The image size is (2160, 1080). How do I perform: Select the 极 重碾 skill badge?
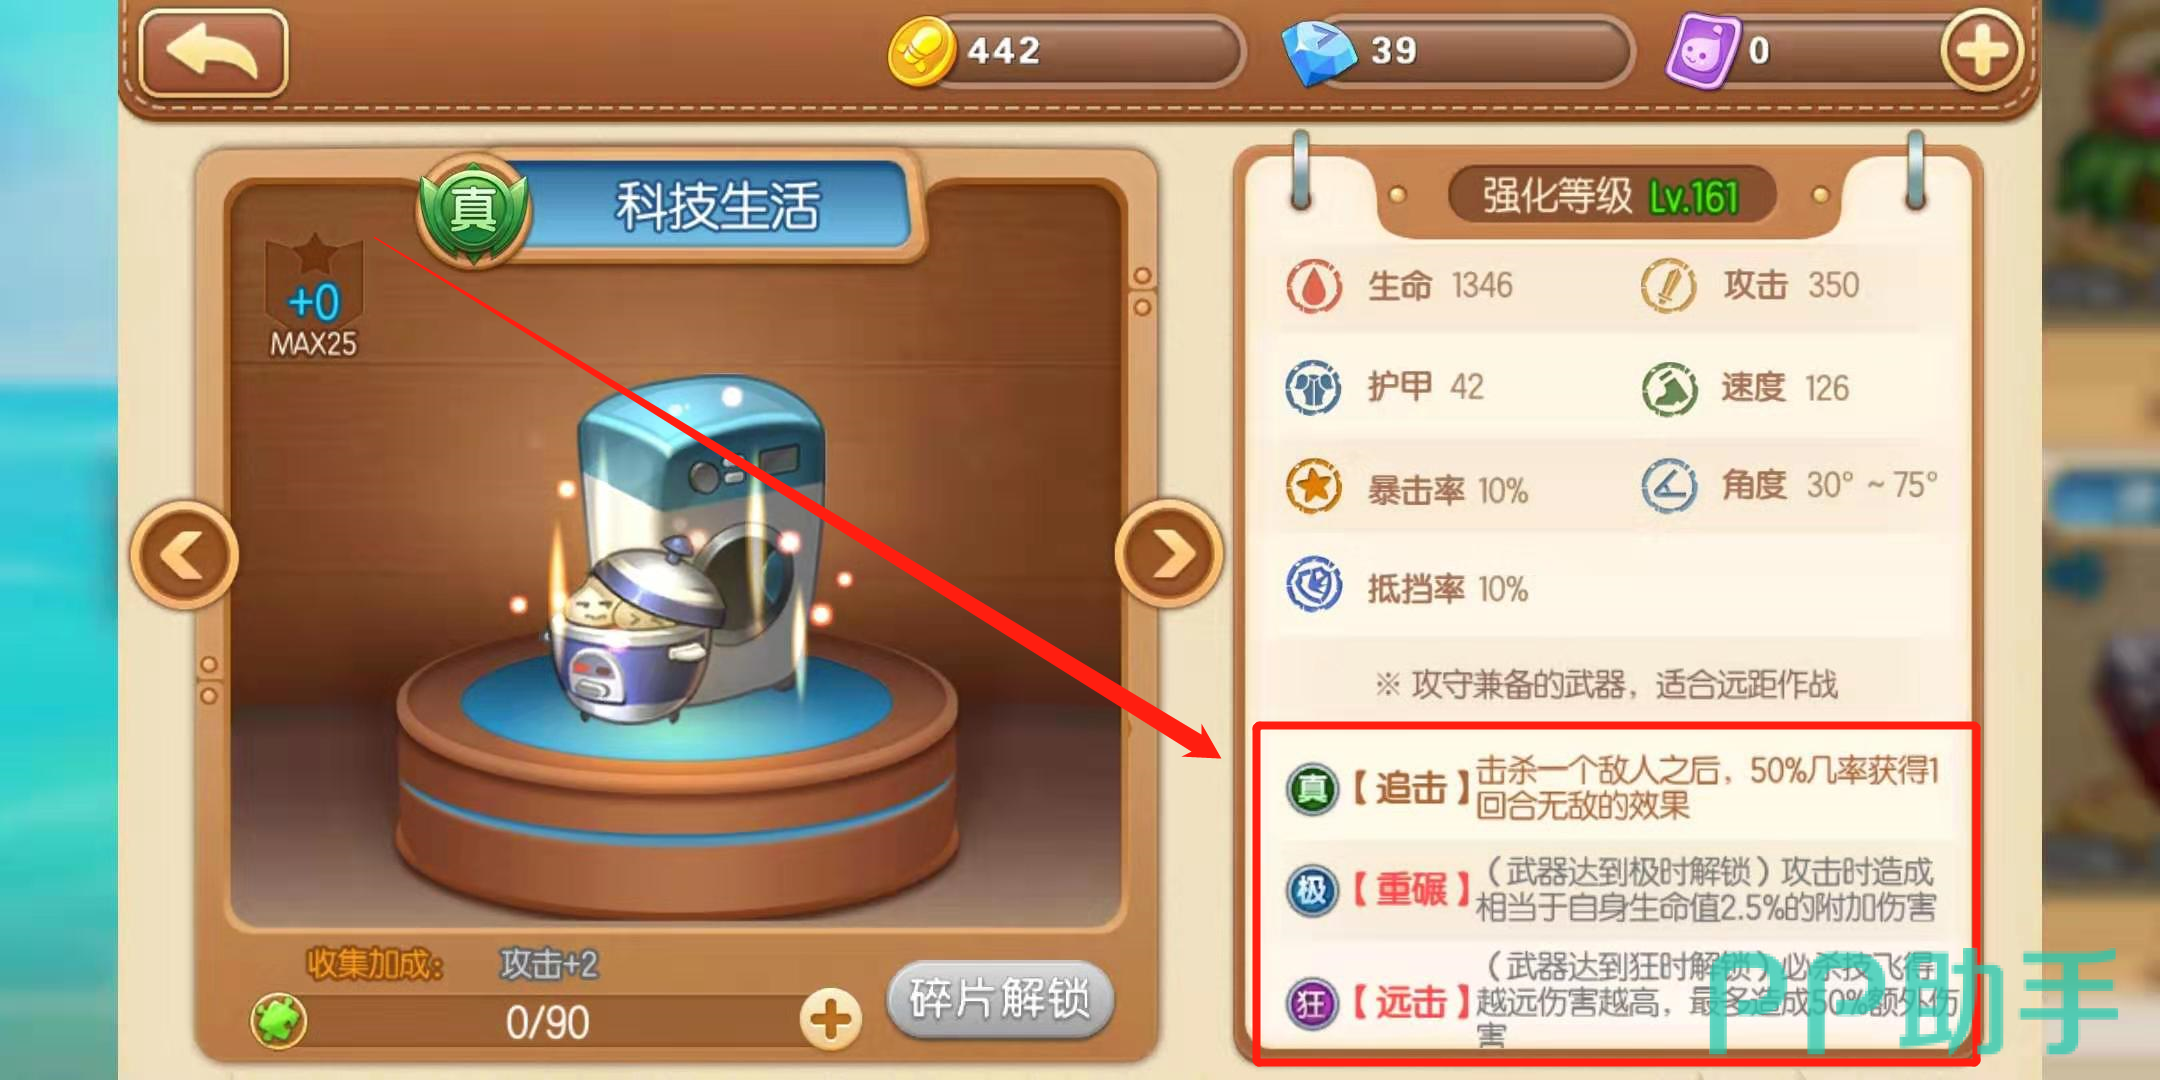point(1313,890)
